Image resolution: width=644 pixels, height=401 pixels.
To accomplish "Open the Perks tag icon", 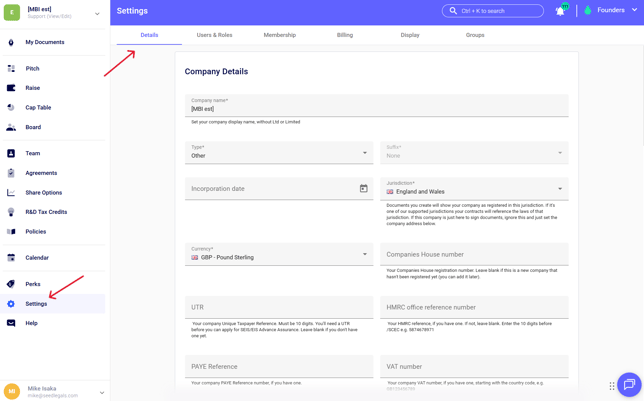I will pos(11,284).
